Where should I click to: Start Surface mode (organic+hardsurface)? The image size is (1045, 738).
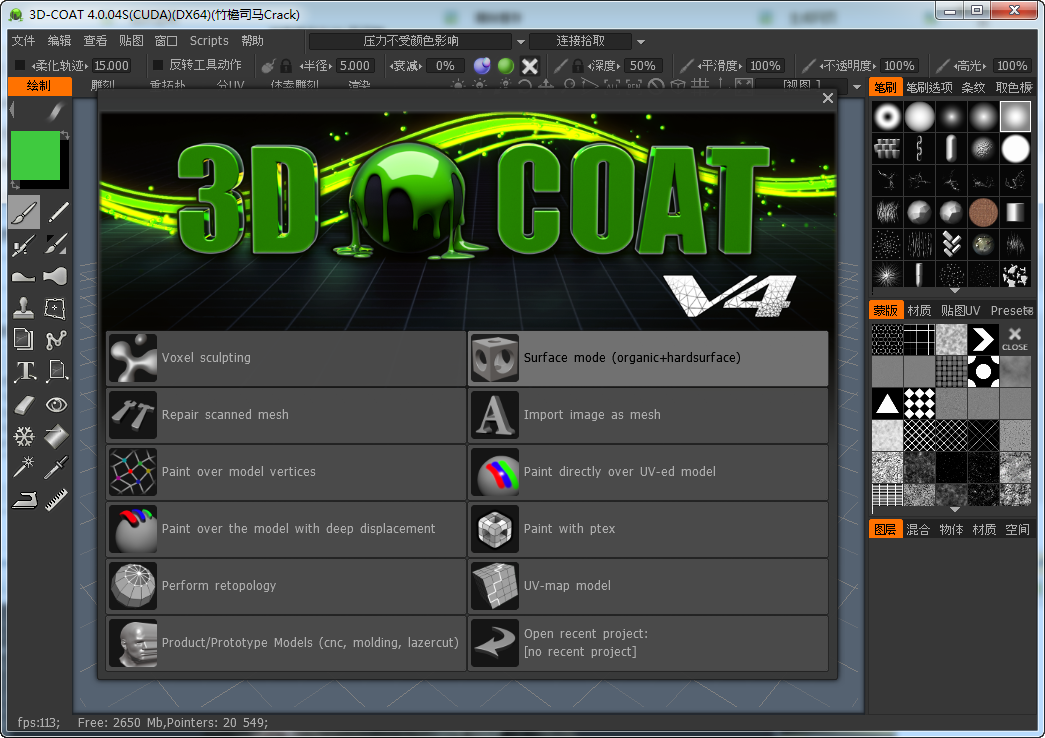coord(648,358)
